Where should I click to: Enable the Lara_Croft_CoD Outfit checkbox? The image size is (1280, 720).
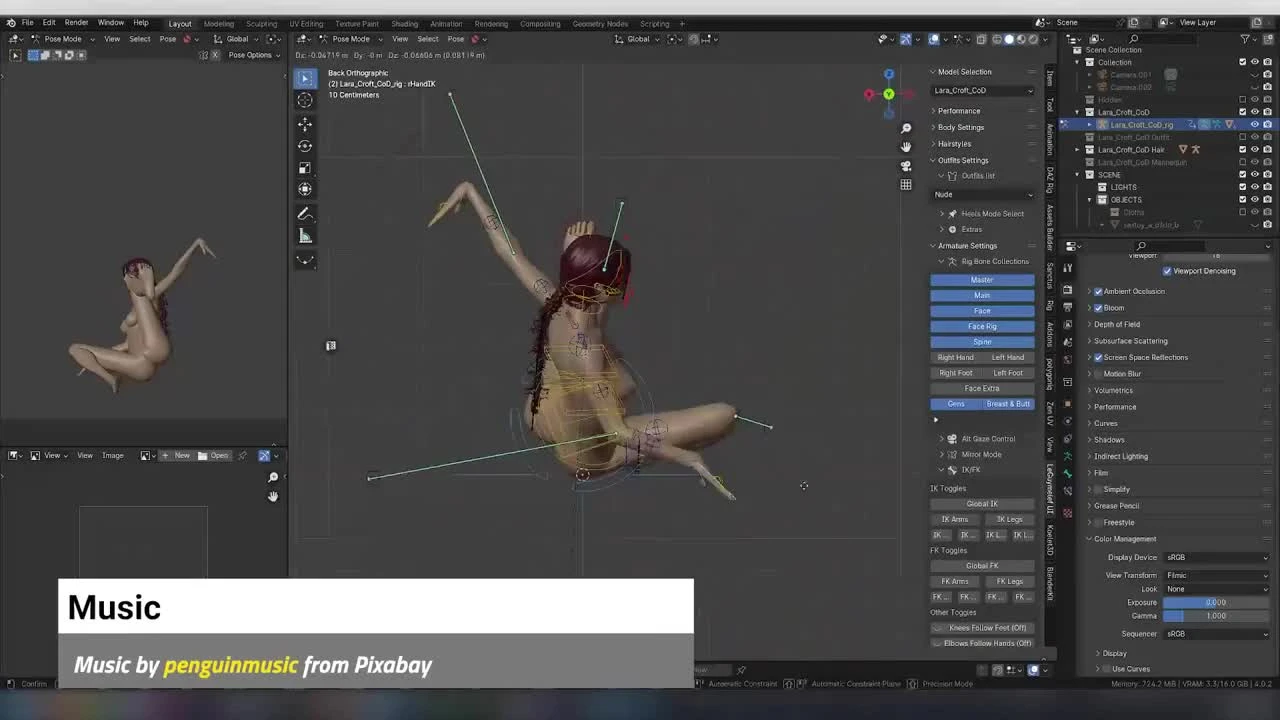point(1242,137)
